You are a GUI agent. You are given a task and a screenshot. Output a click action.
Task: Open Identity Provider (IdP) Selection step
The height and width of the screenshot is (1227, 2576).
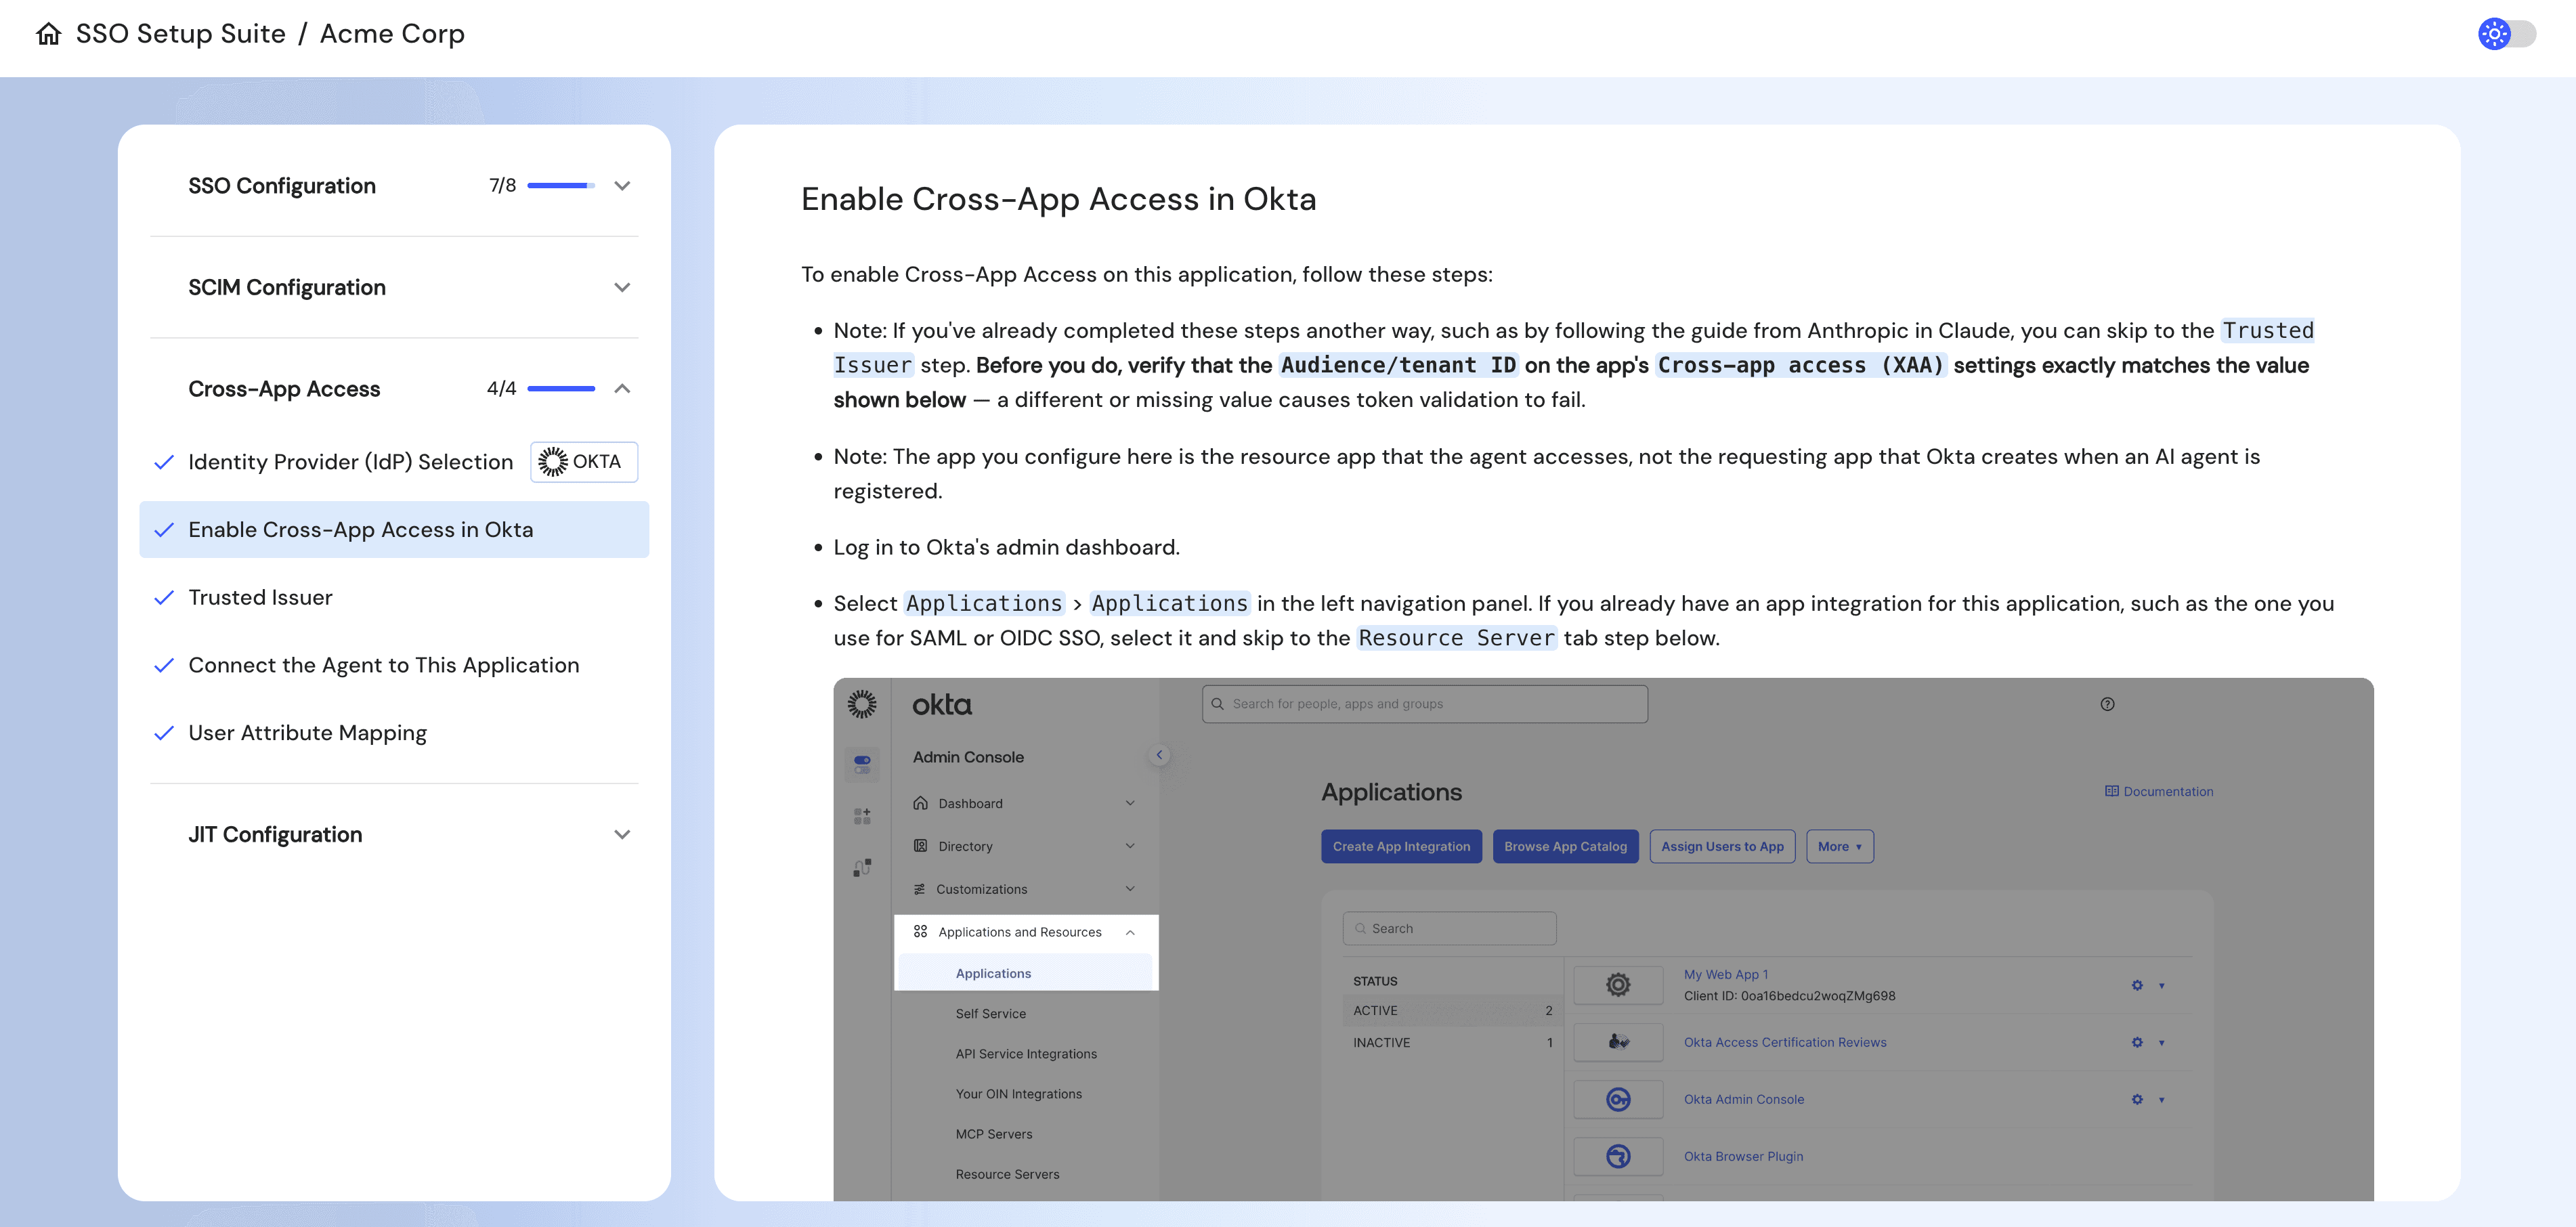[350, 462]
